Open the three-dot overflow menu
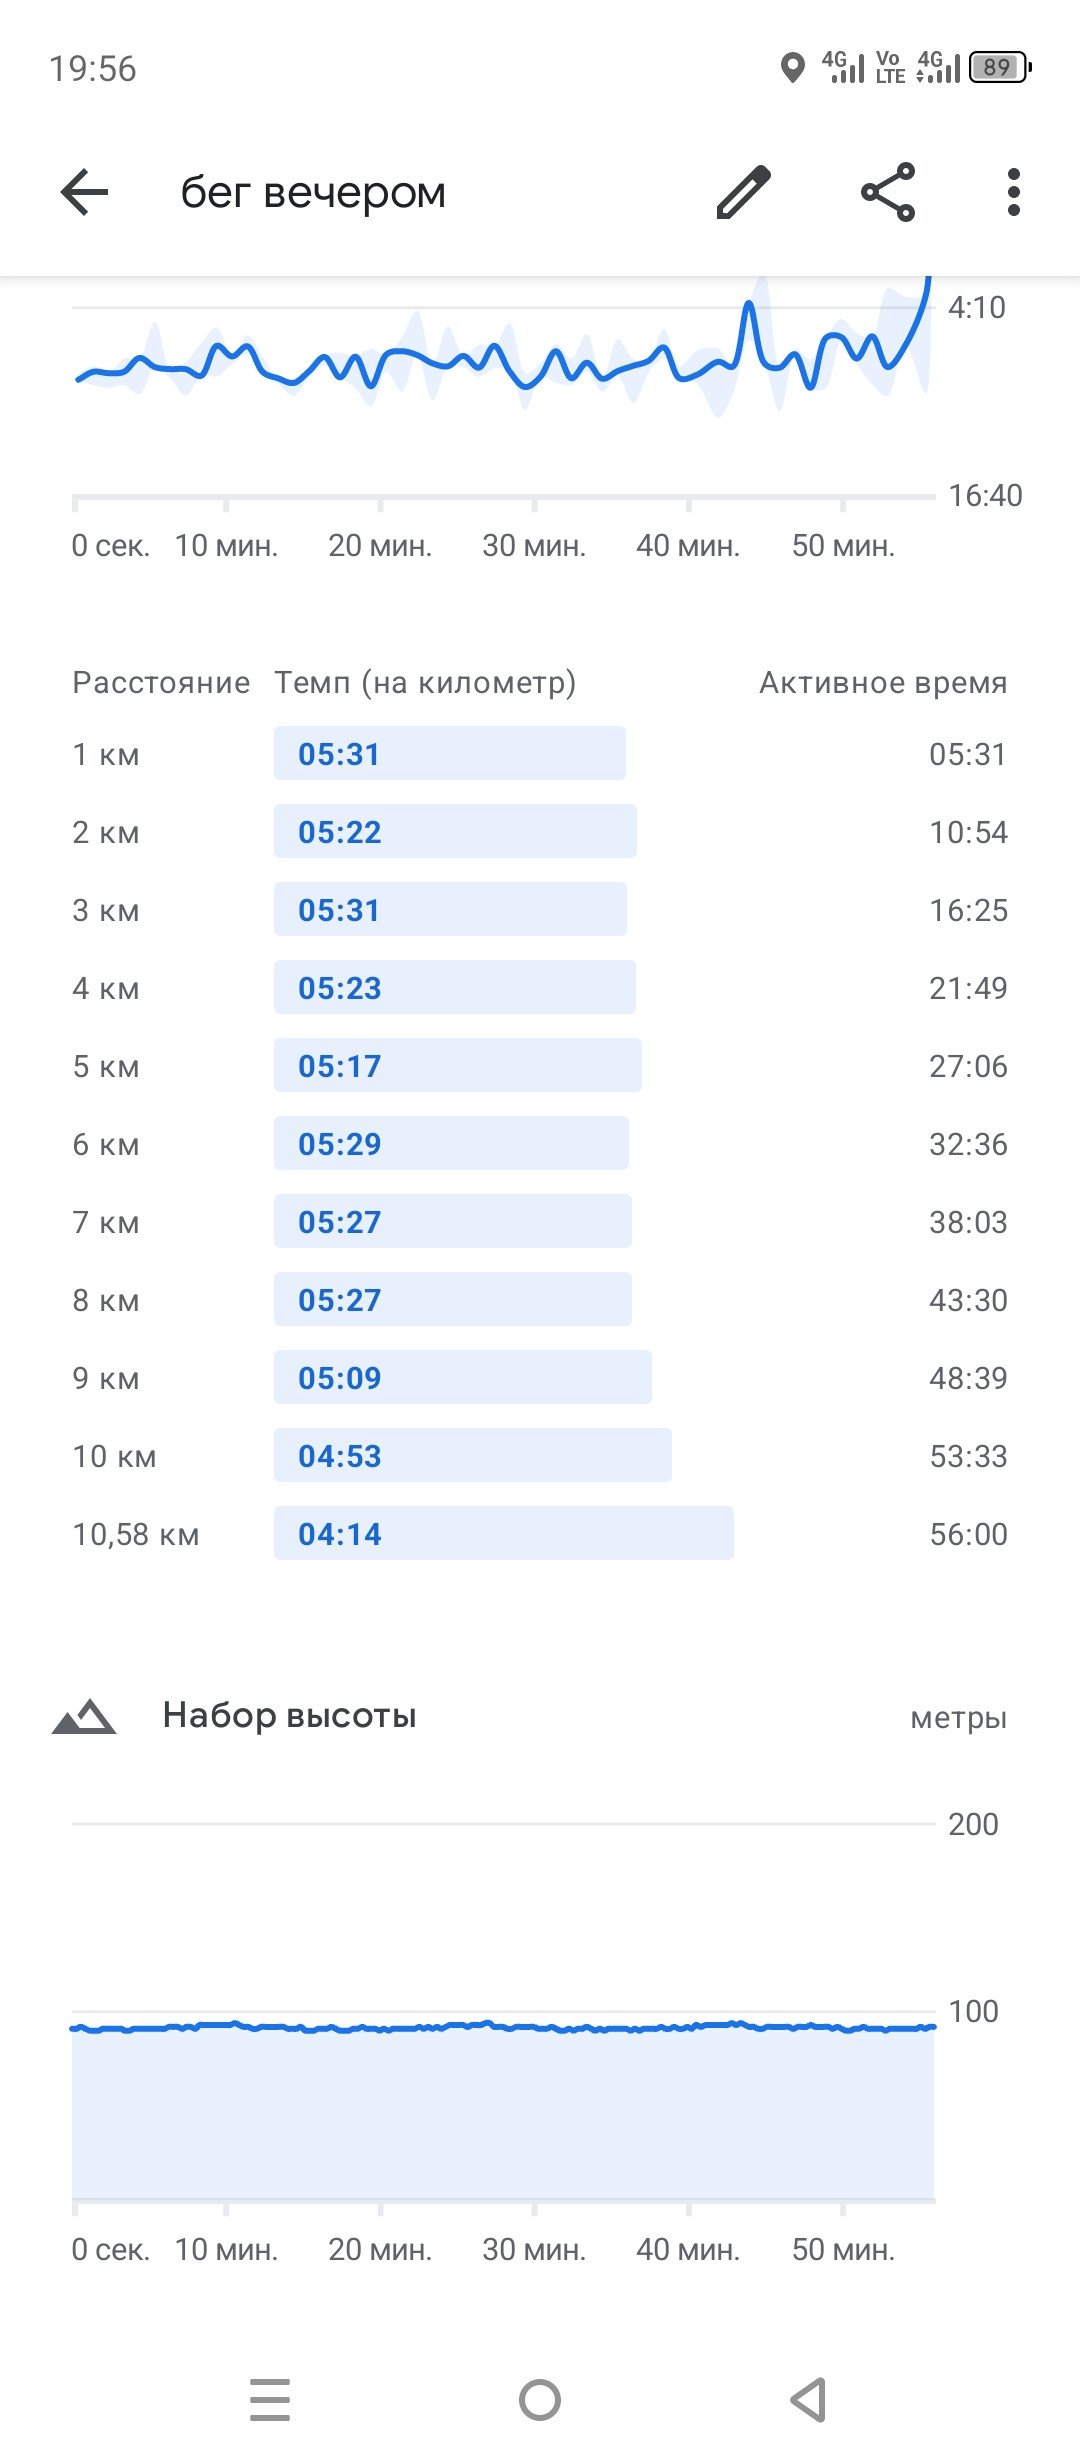The width and height of the screenshot is (1080, 2460). (x=1014, y=192)
